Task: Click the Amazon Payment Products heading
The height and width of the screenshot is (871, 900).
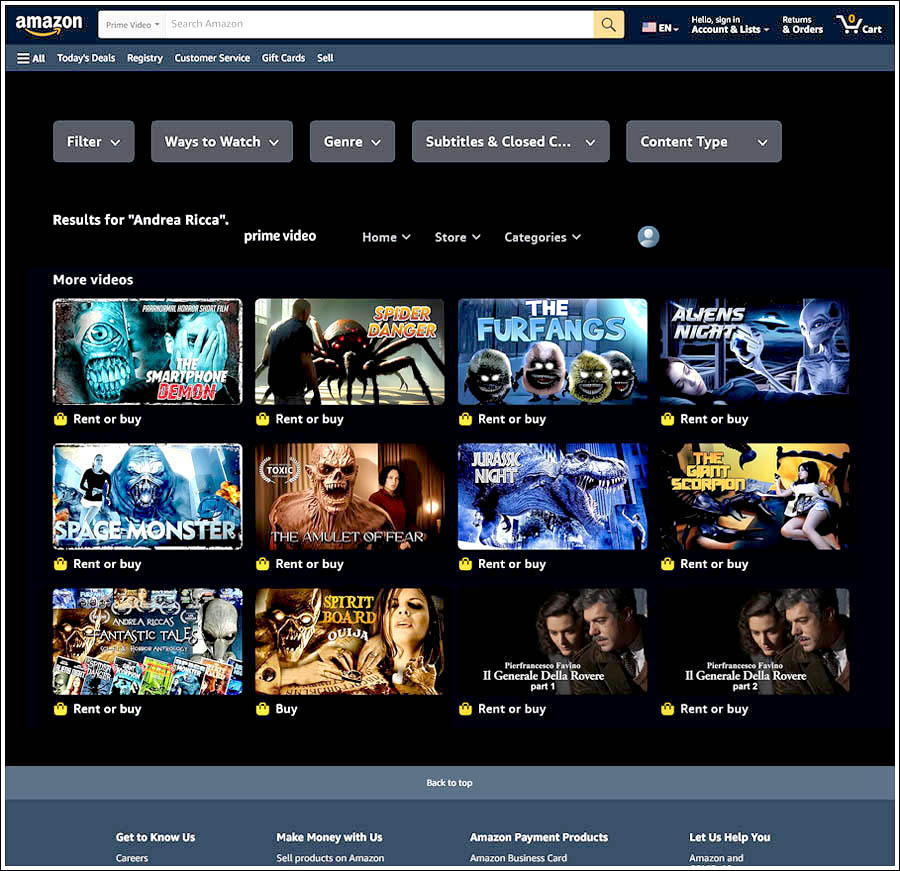Action: (539, 837)
